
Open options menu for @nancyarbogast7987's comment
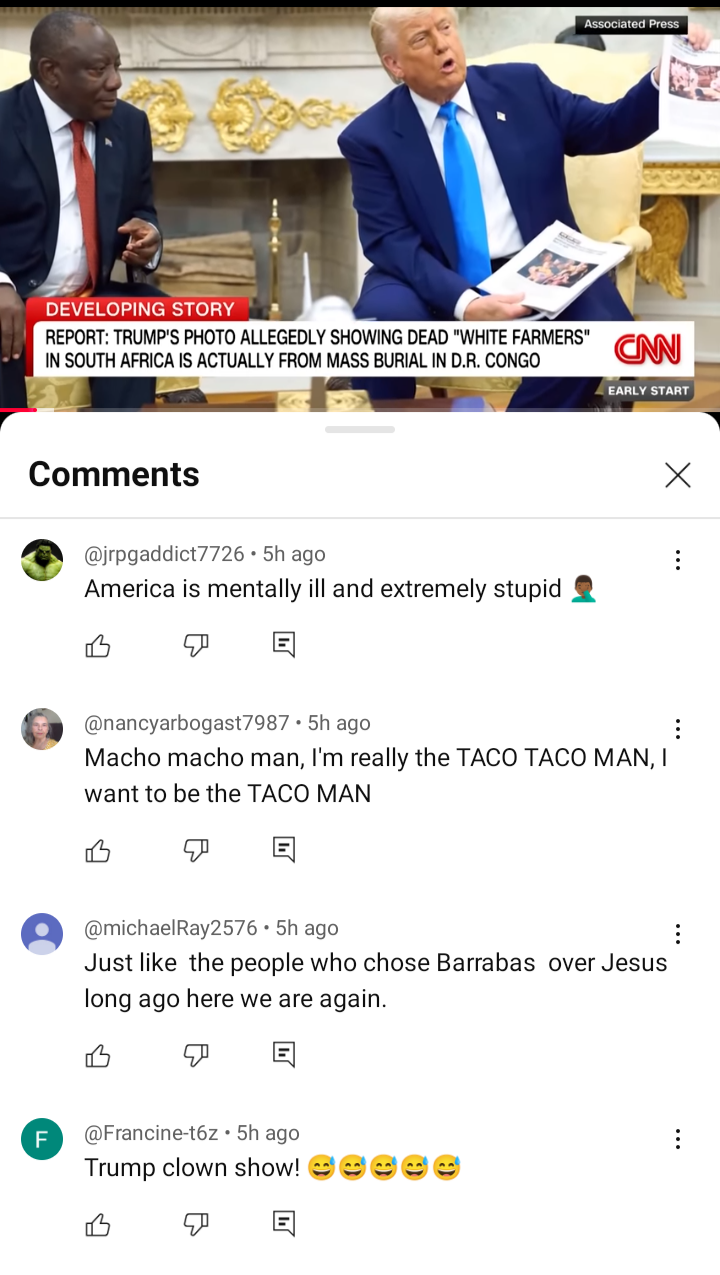click(x=678, y=729)
